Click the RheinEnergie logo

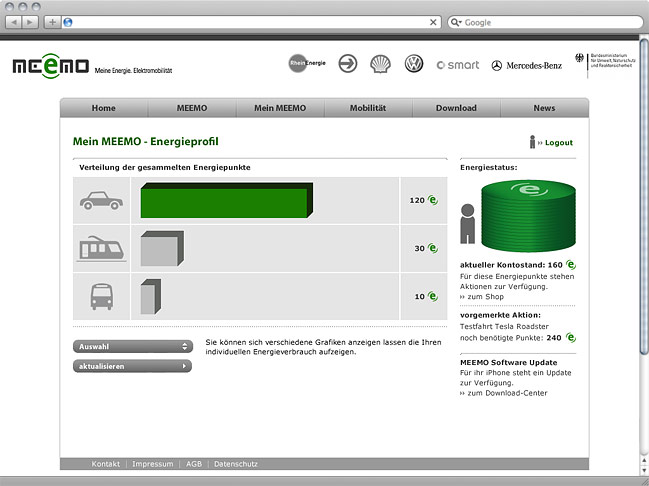pos(304,63)
